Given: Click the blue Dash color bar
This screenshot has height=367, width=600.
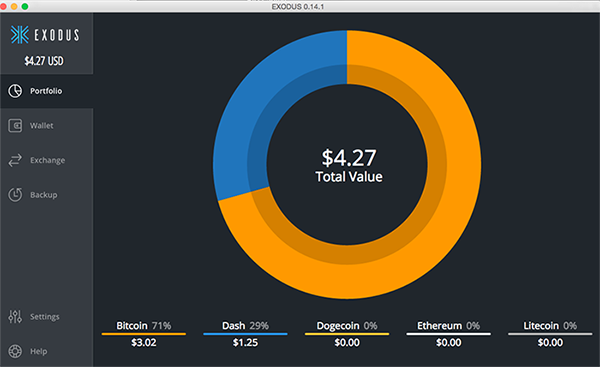Looking at the screenshot, I should [x=245, y=334].
